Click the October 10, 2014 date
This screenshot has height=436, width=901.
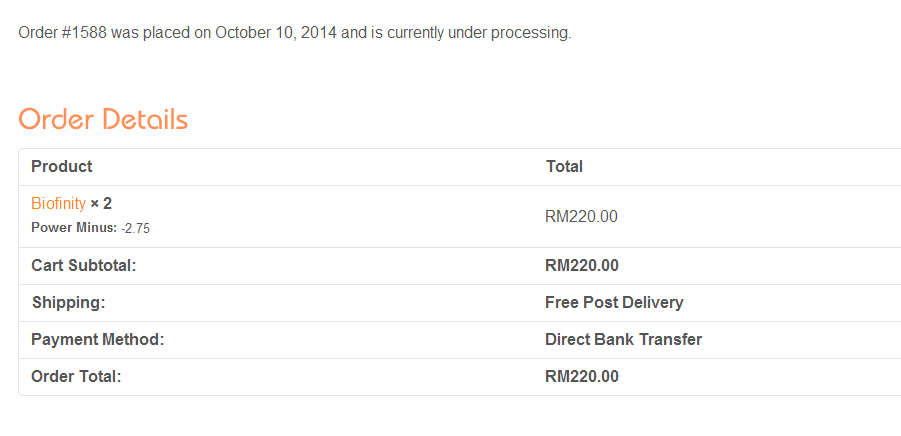pos(276,33)
